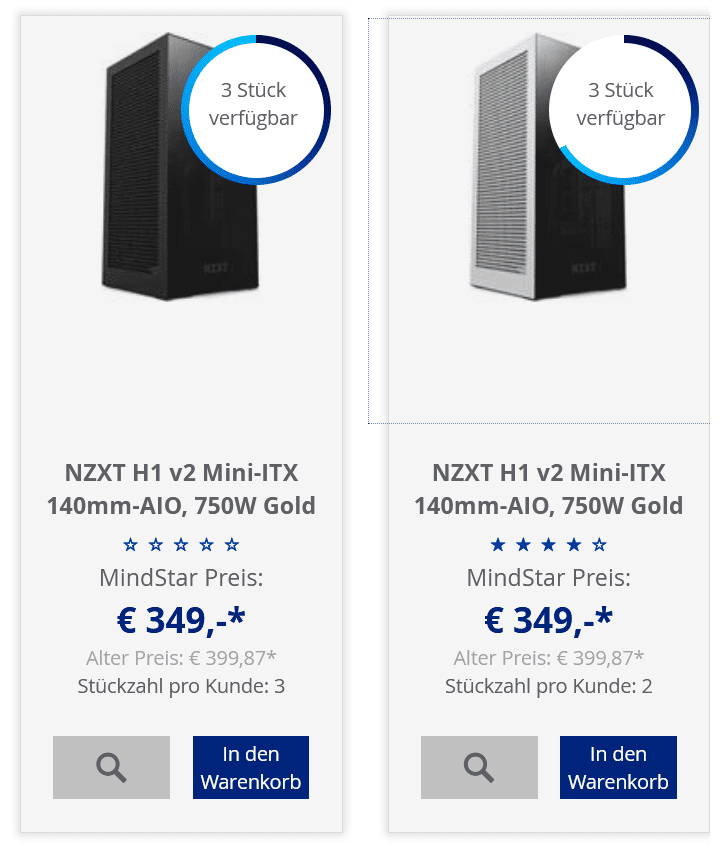Click the first filled star on right product
The height and width of the screenshot is (844, 723).
click(x=498, y=545)
